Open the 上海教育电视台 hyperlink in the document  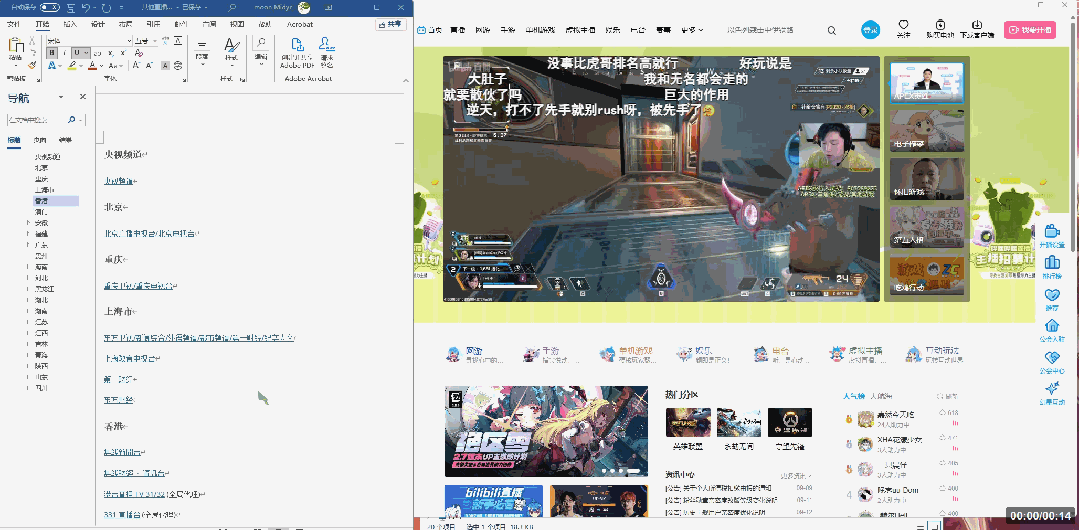pyautogui.click(x=131, y=359)
